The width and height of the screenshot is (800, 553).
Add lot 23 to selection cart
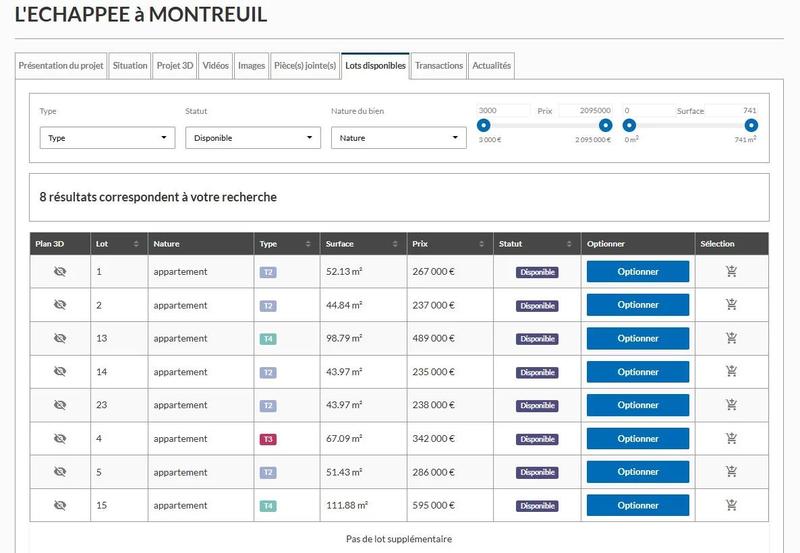731,405
